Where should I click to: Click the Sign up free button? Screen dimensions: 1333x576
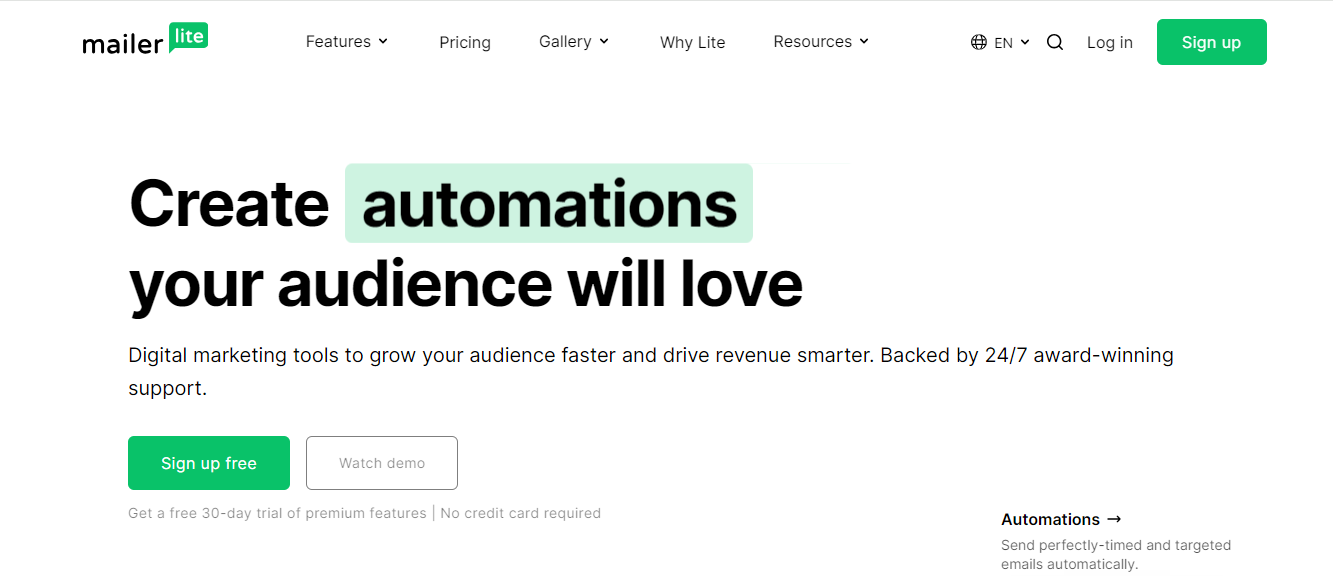208,462
